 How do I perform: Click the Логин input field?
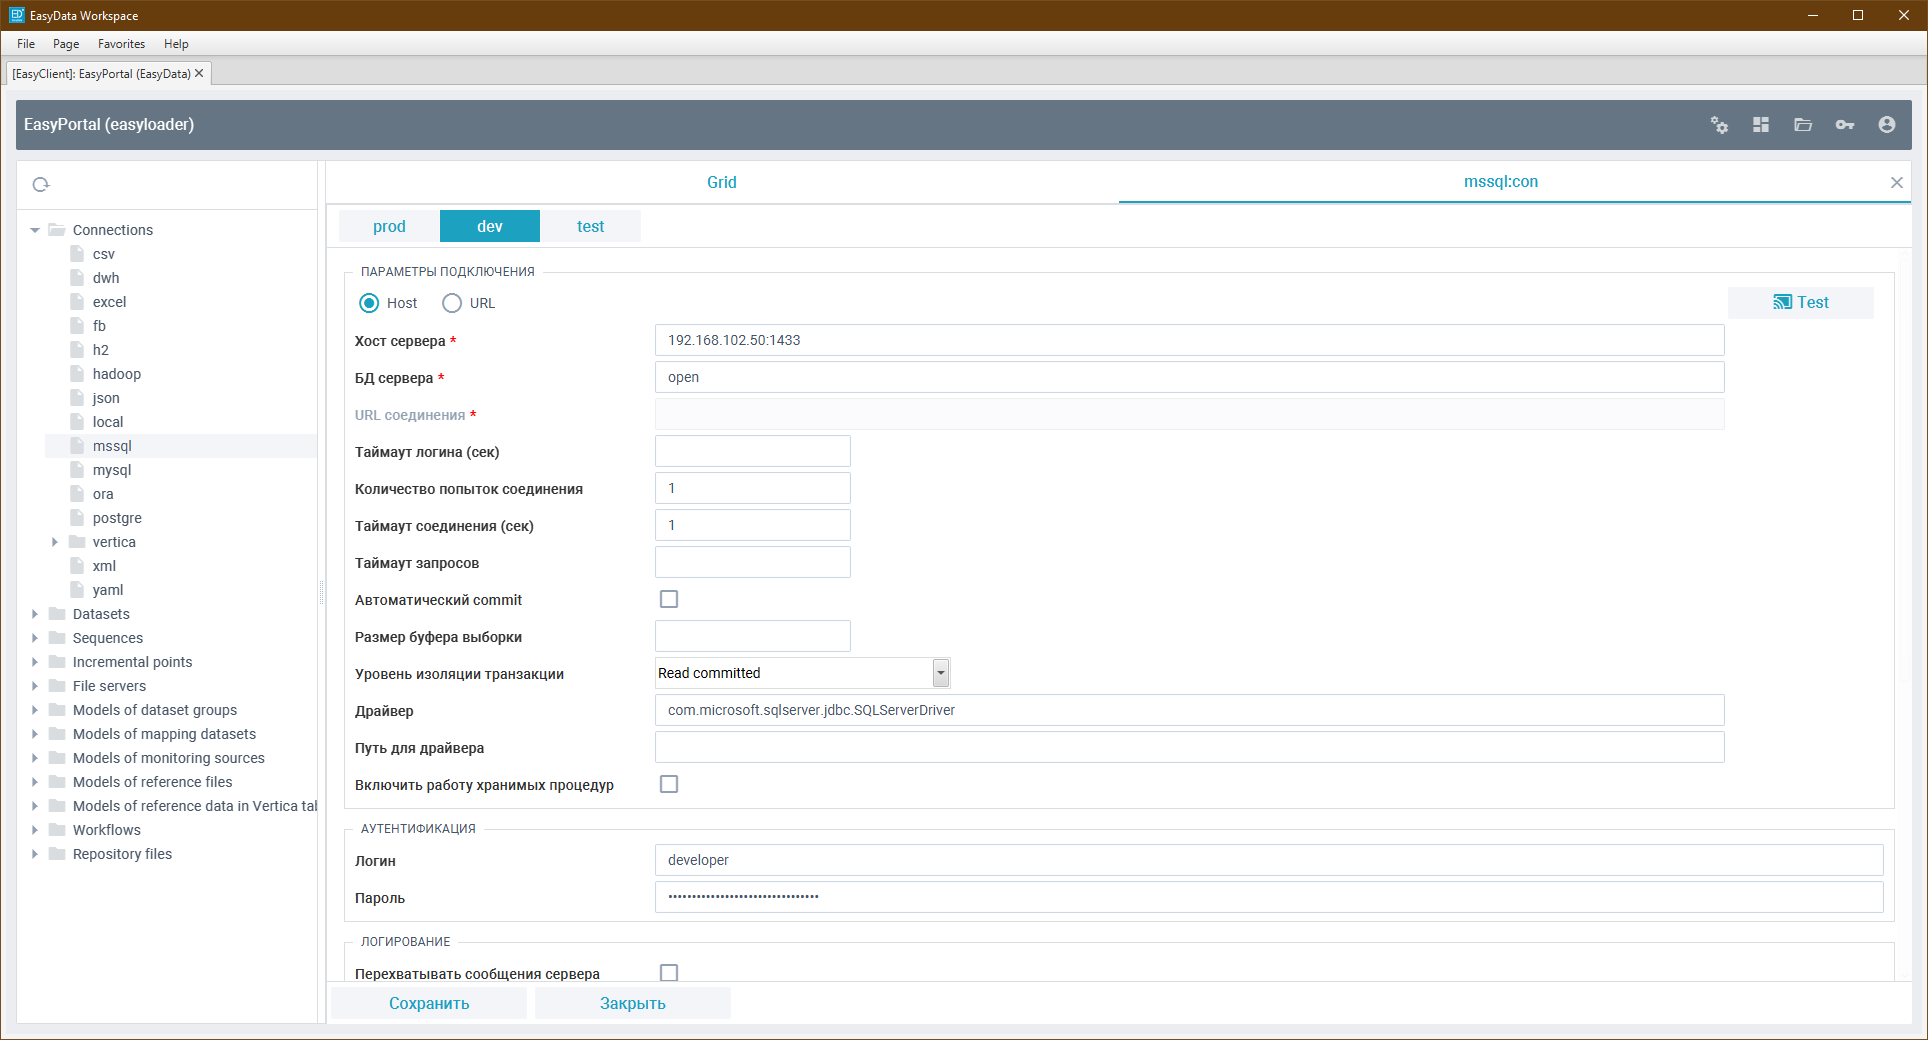click(x=1269, y=860)
